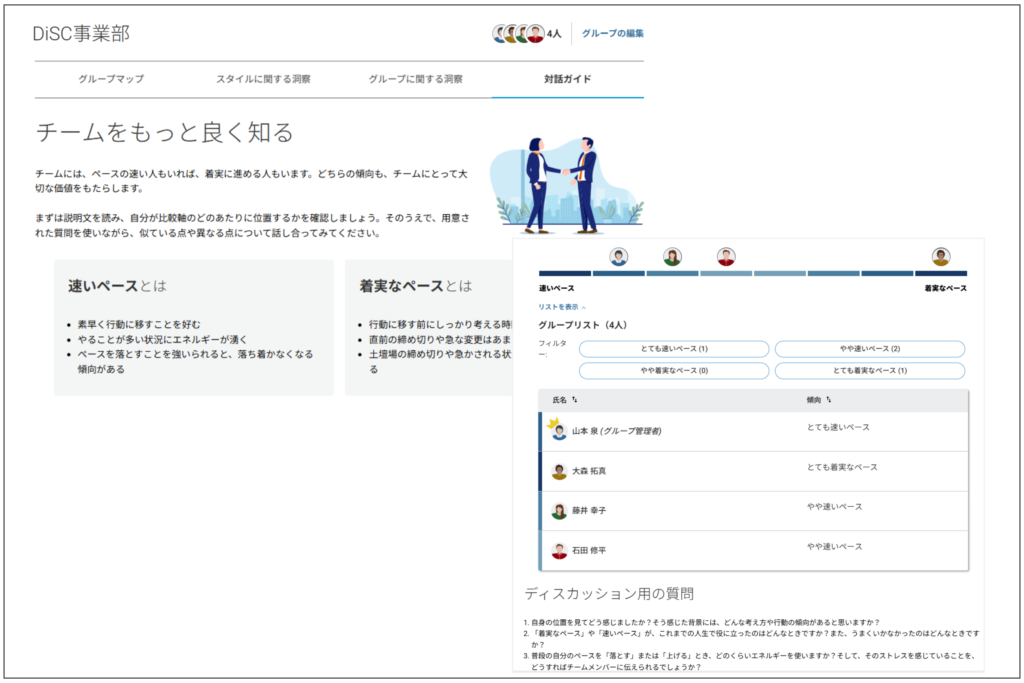Click the グループの編集 link

[612, 33]
